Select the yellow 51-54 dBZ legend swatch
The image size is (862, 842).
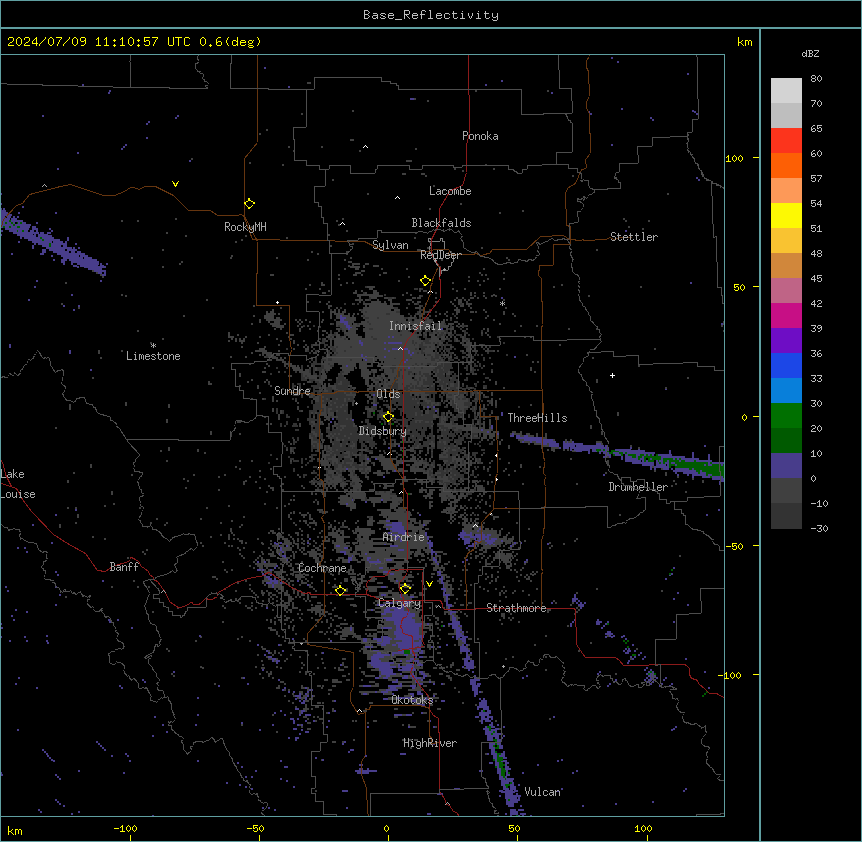[786, 215]
